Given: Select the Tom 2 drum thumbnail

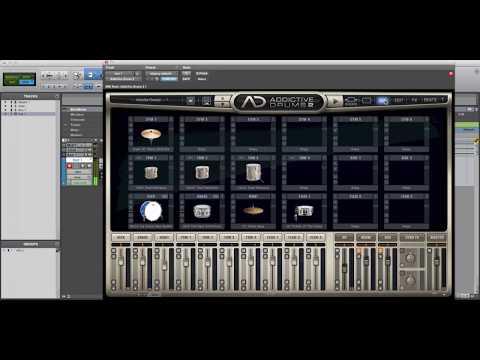Looking at the screenshot, I should 202,173.
